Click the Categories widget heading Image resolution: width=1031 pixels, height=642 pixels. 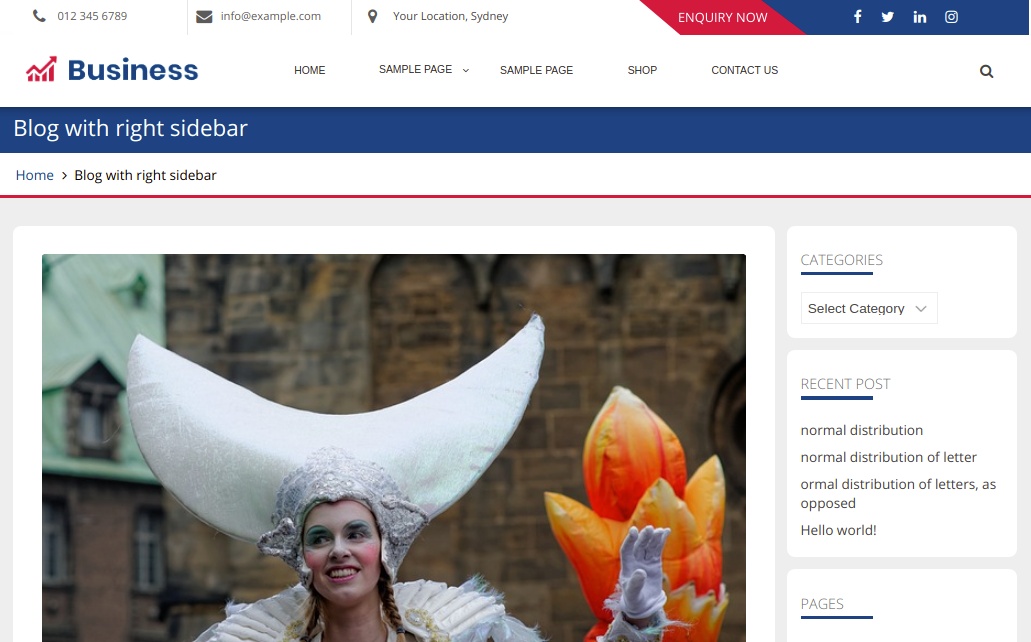[x=842, y=260]
